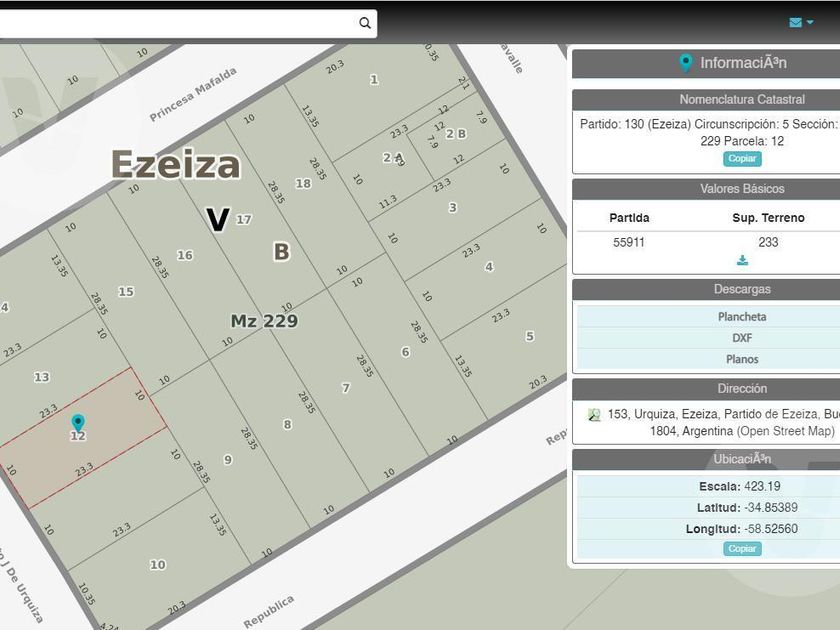Select parcel 9 on the map
This screenshot has height=630, width=840.
[x=228, y=460]
